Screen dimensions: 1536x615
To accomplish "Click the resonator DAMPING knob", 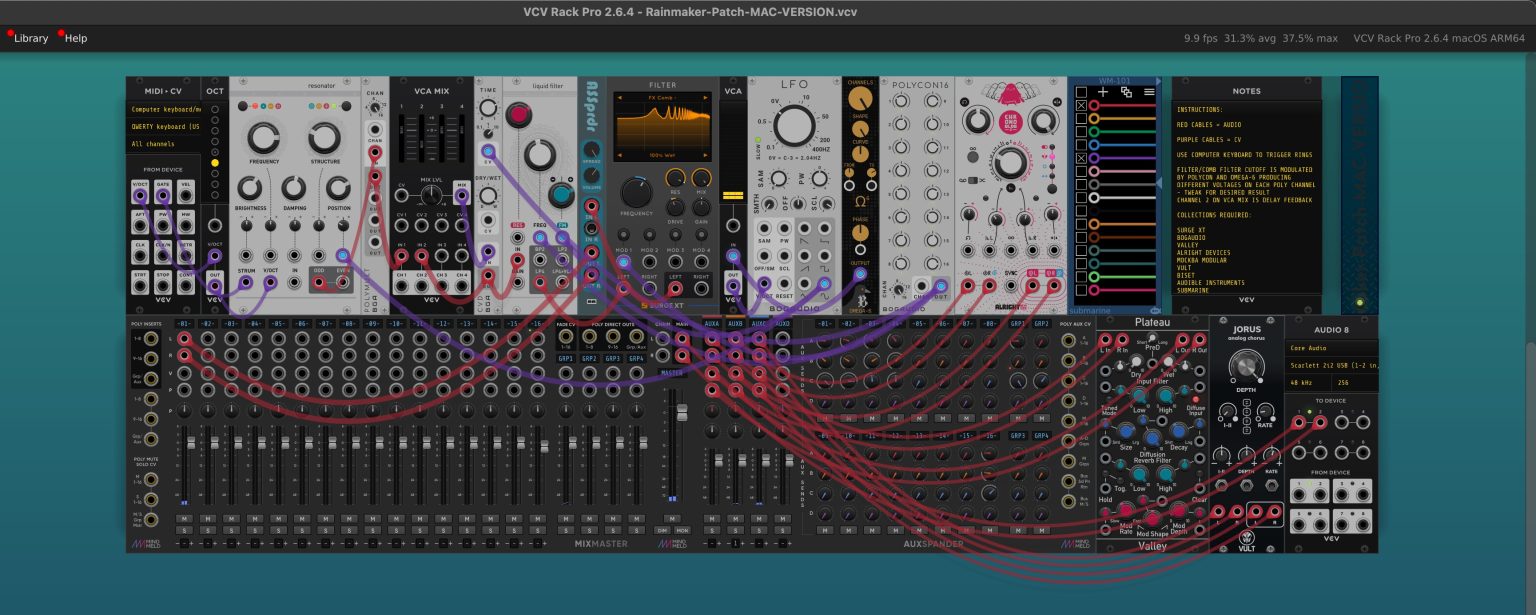I will (x=293, y=187).
